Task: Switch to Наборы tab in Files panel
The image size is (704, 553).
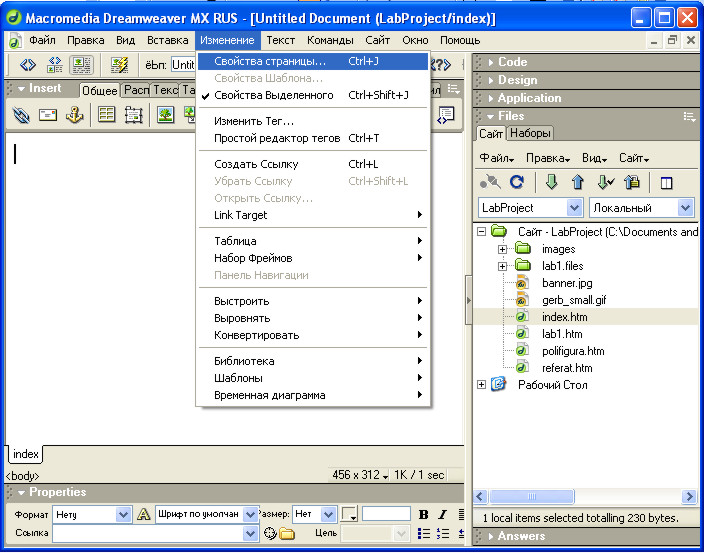Action: [530, 133]
